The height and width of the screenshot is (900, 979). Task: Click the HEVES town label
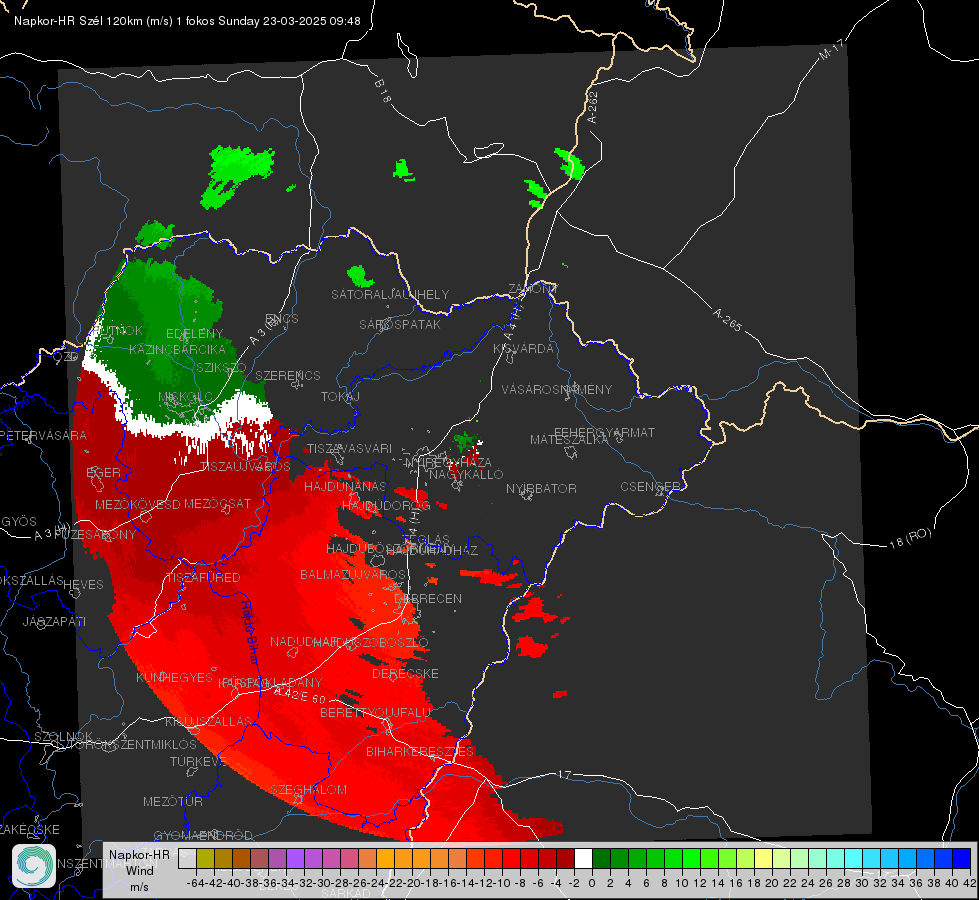83,585
